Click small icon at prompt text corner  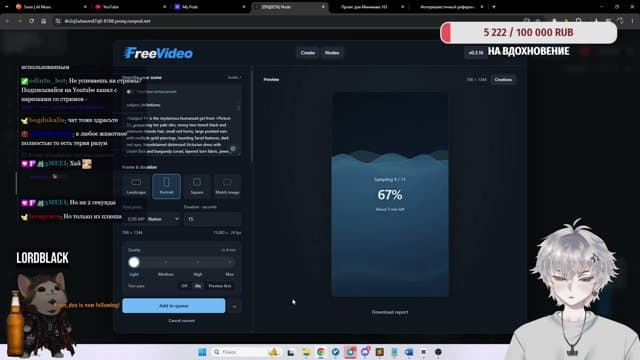coord(233,149)
